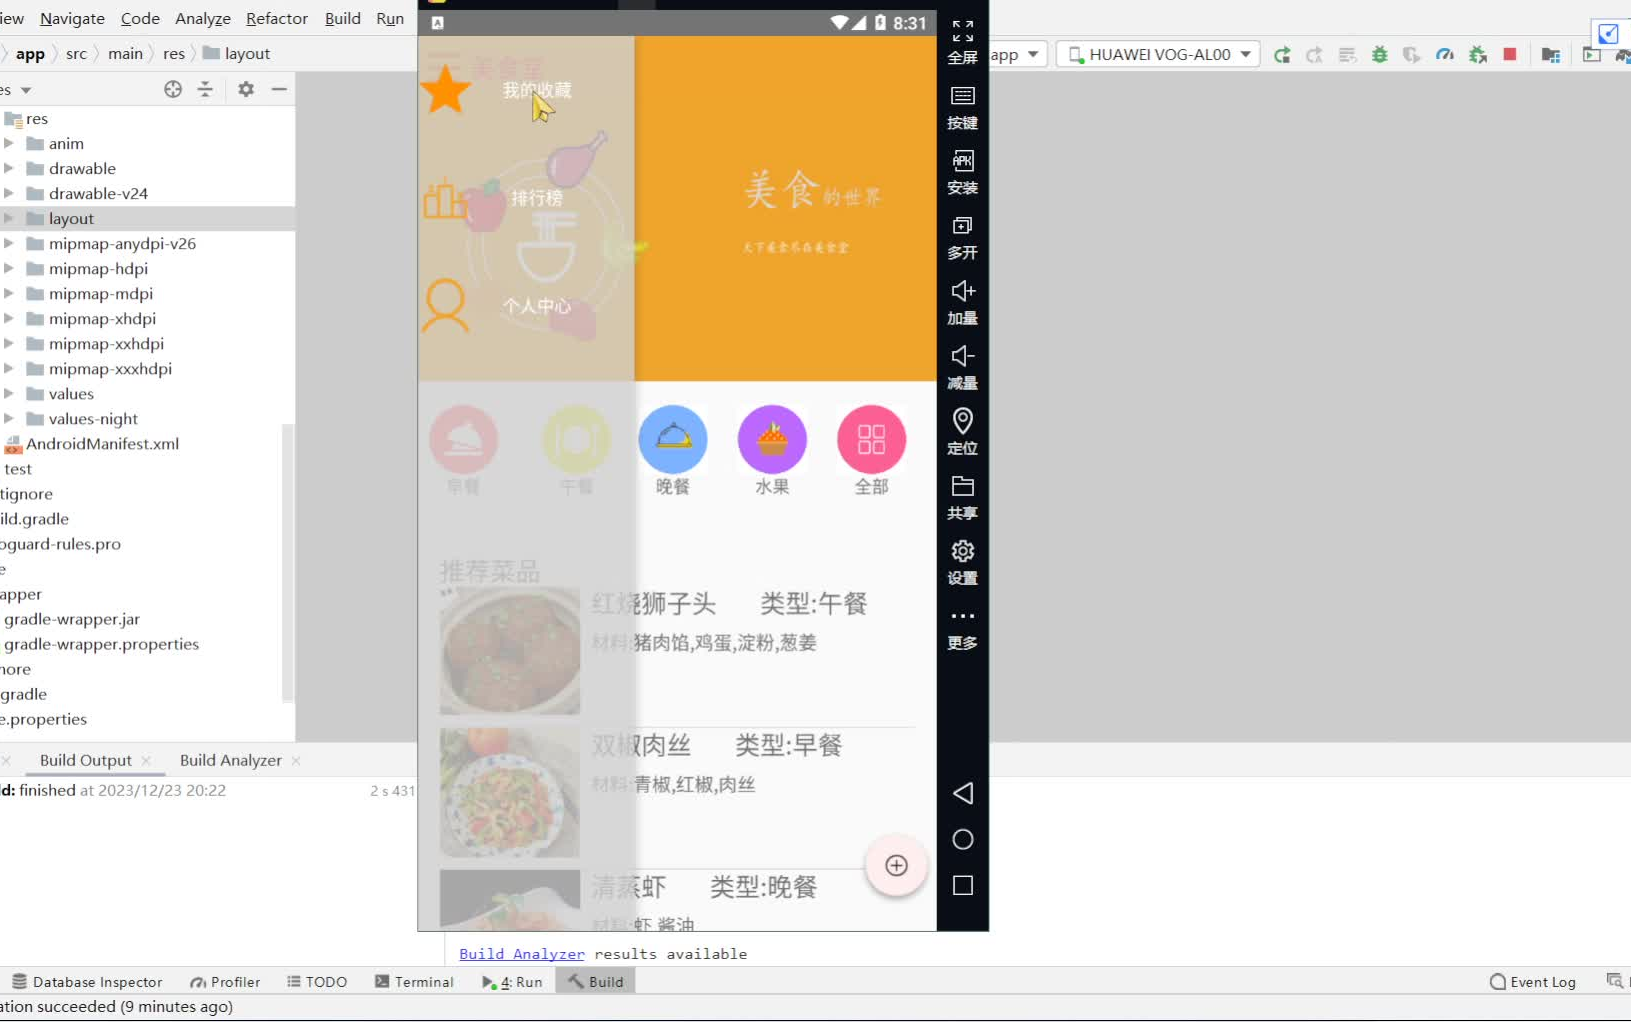Viewport: 1631px width, 1022px height.
Task: Tap the purple fruit category icon
Action: click(772, 439)
